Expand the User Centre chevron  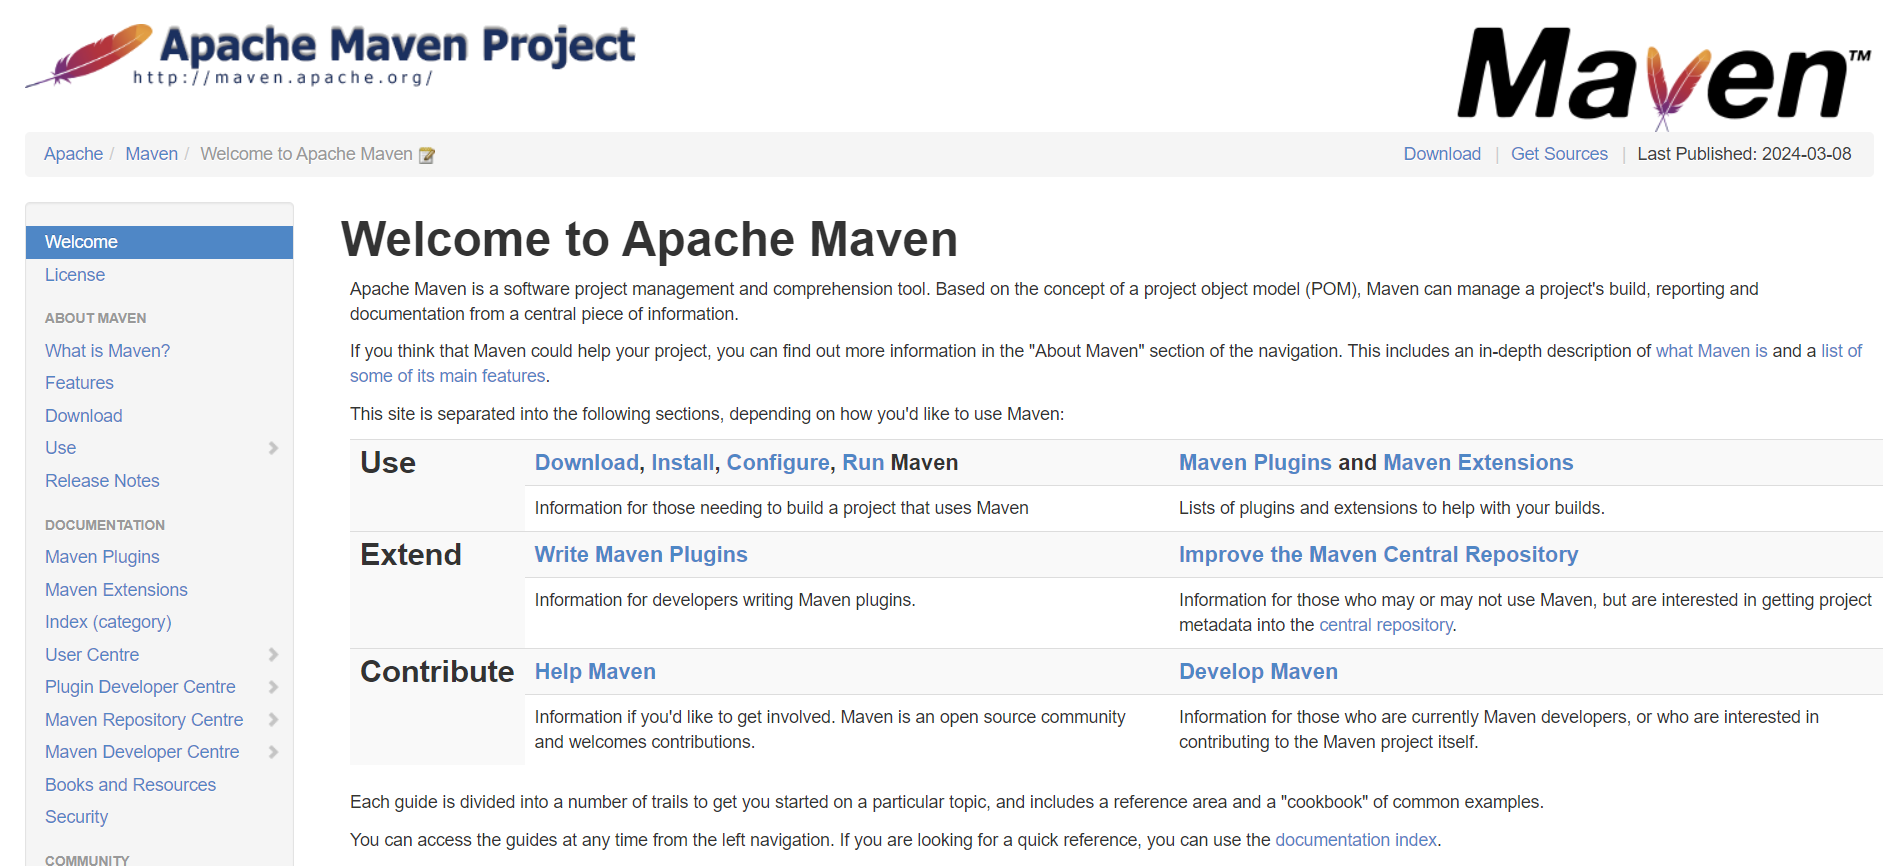pos(273,655)
